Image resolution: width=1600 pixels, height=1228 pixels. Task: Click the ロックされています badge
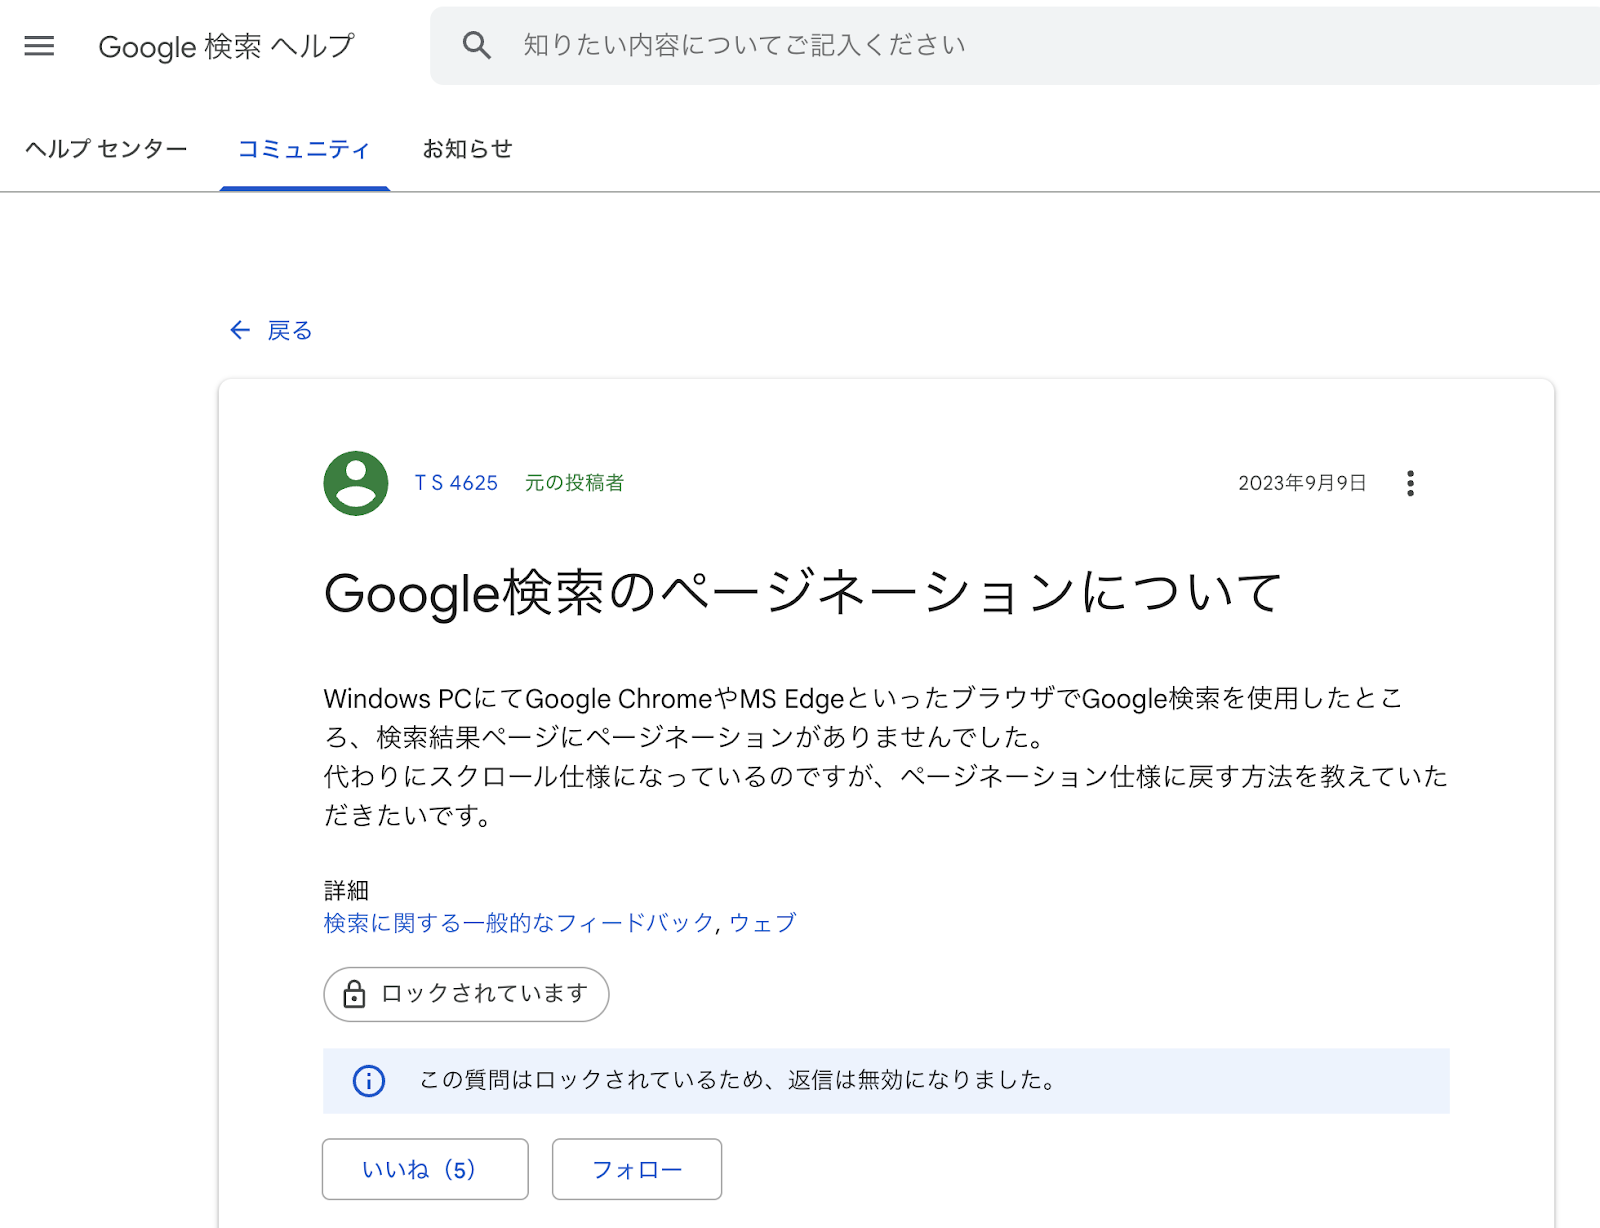tap(466, 994)
